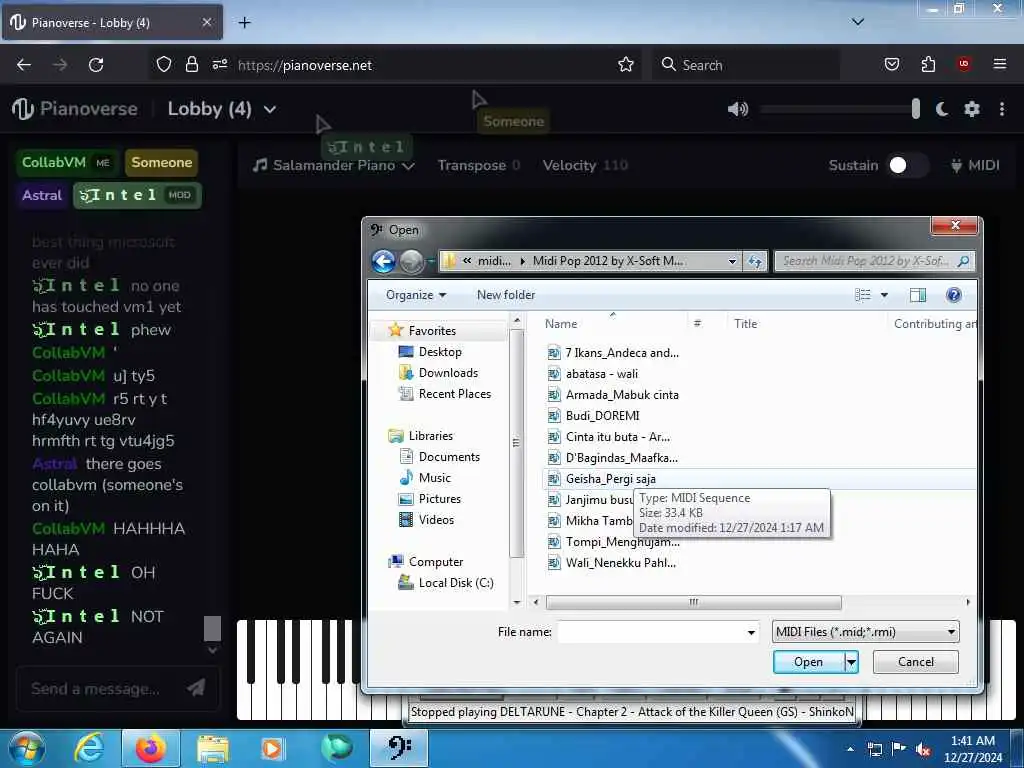
Task: Click the MIDI plug button
Action: pos(975,165)
